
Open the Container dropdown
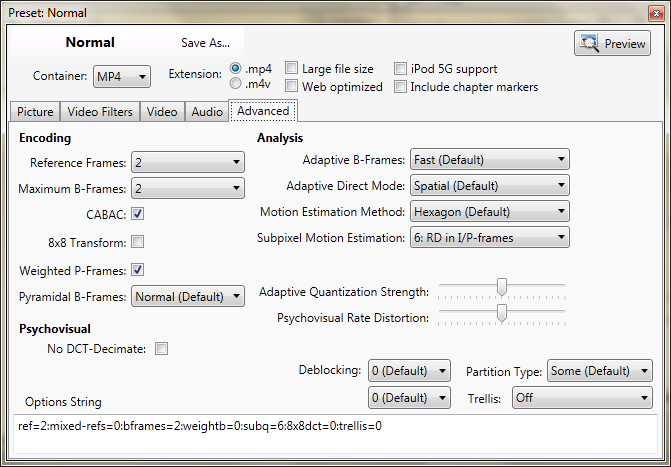click(x=122, y=77)
